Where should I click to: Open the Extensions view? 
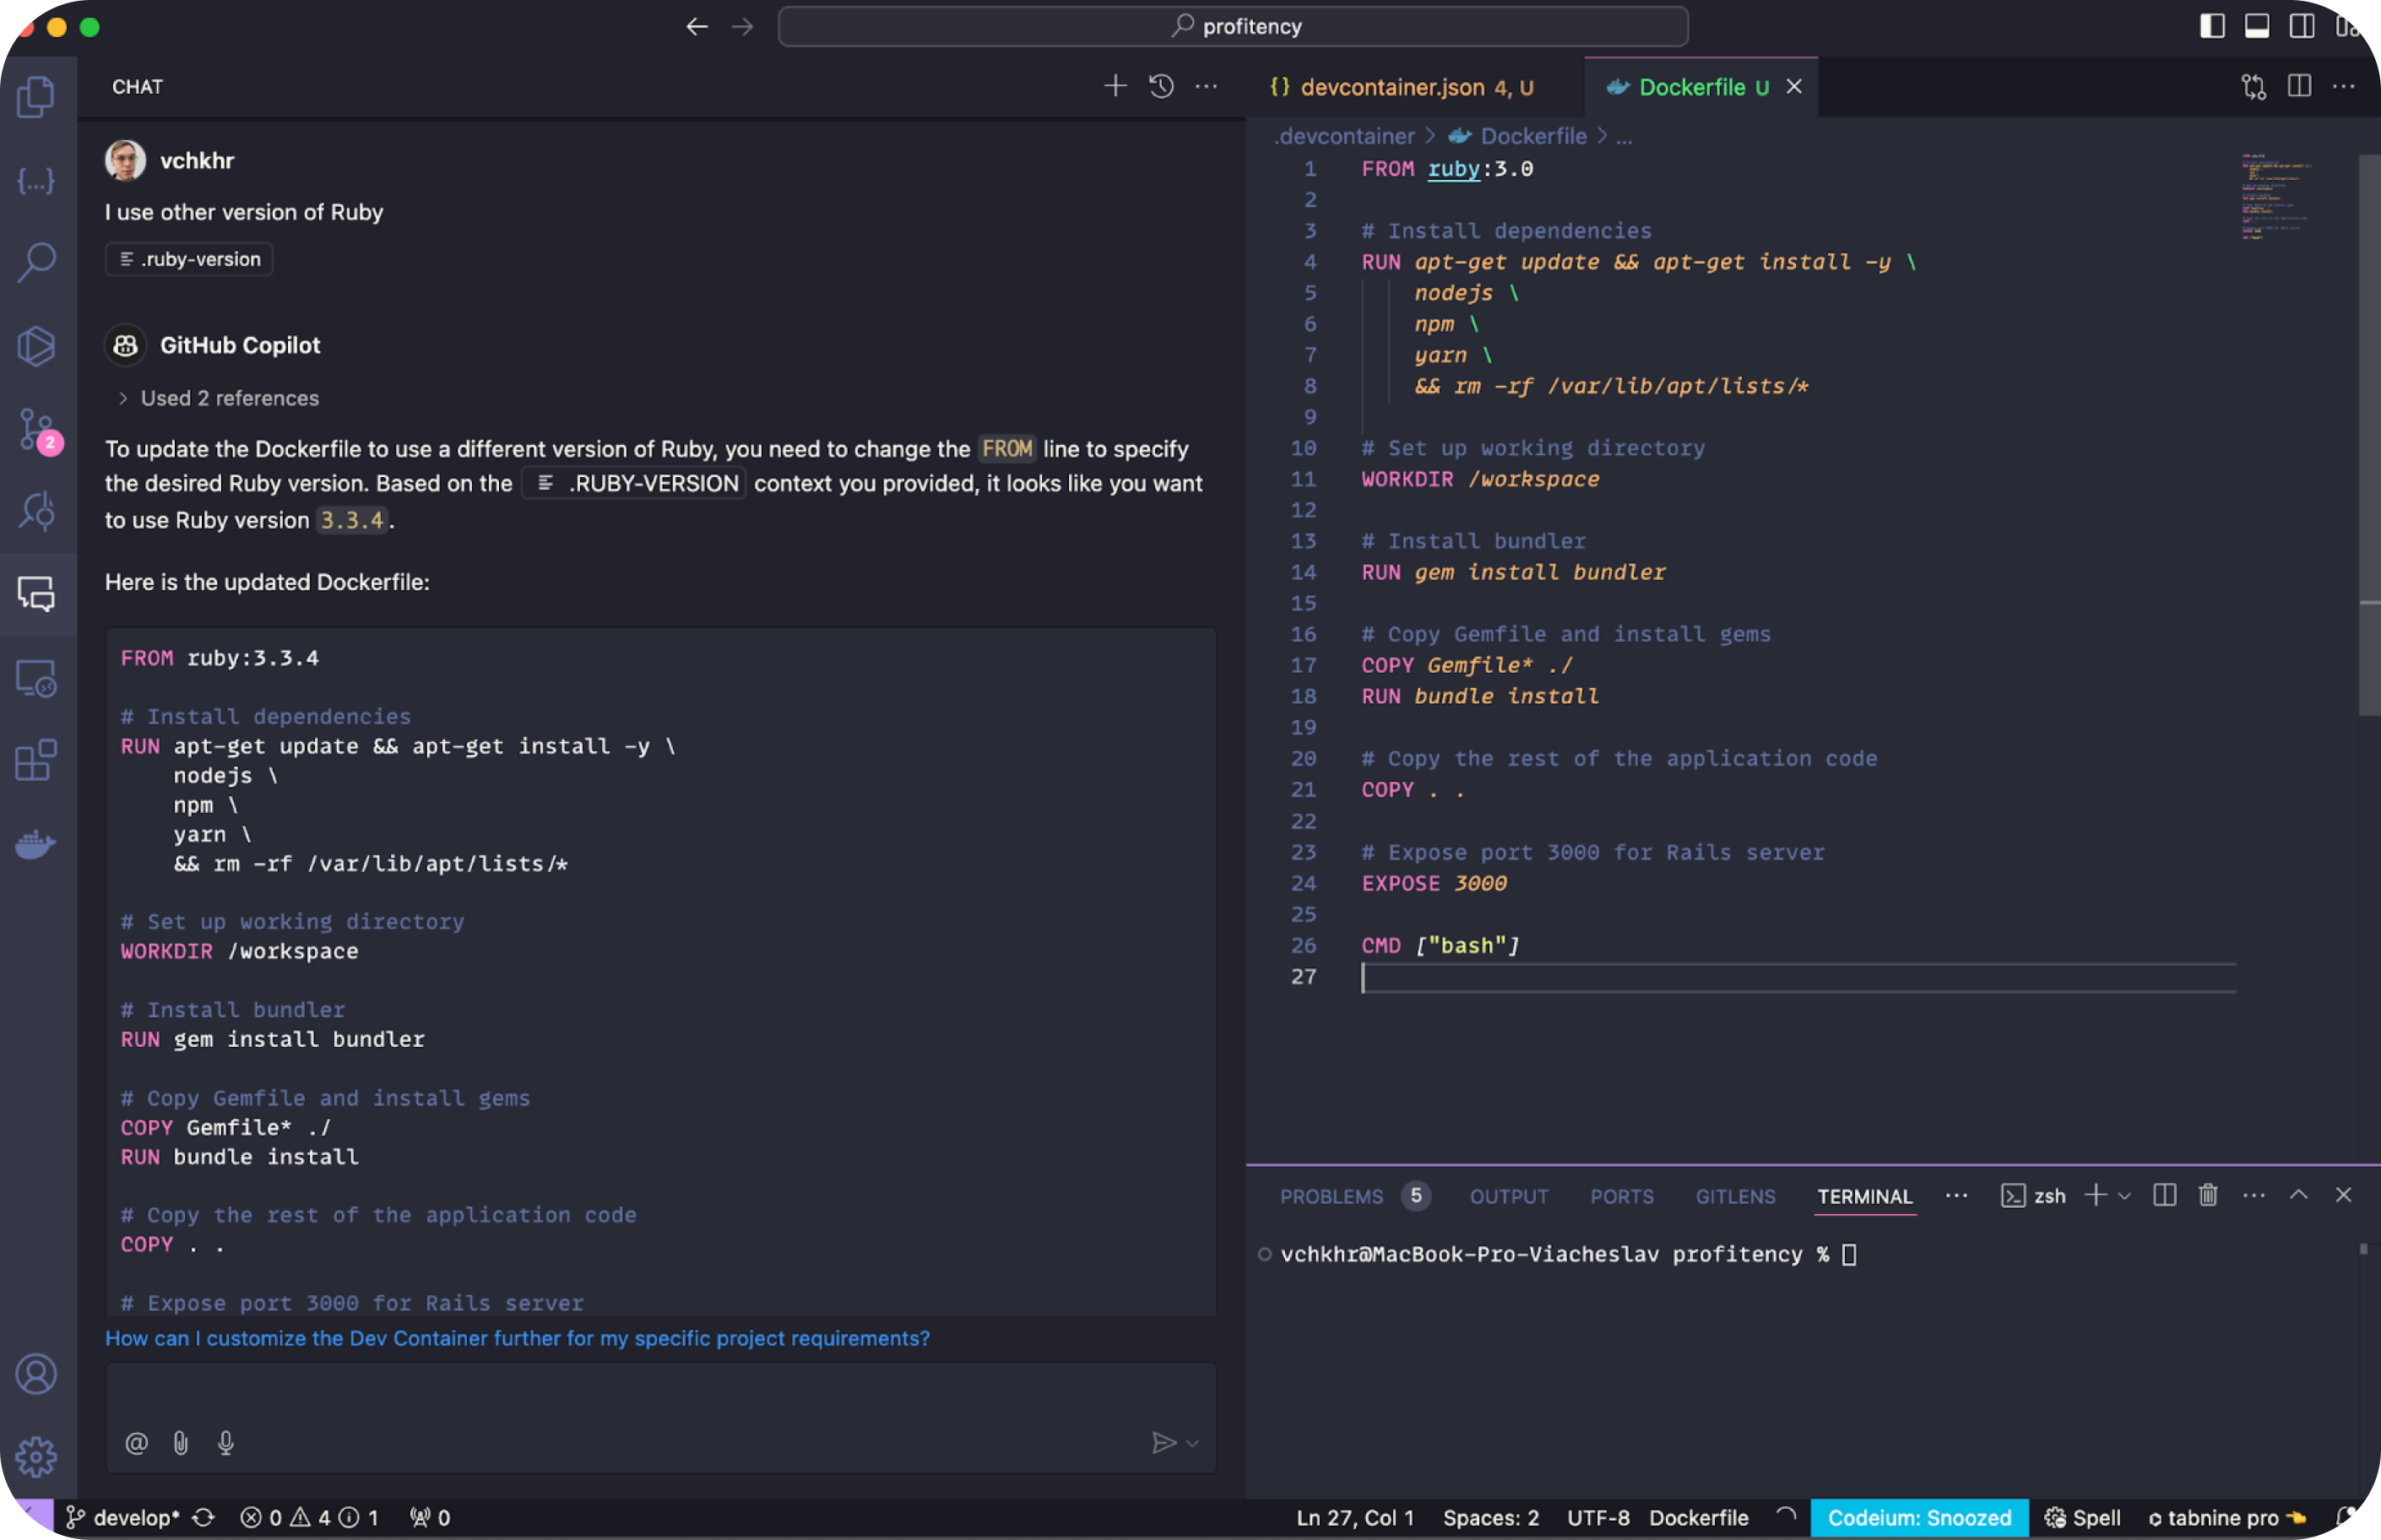tap(37, 761)
